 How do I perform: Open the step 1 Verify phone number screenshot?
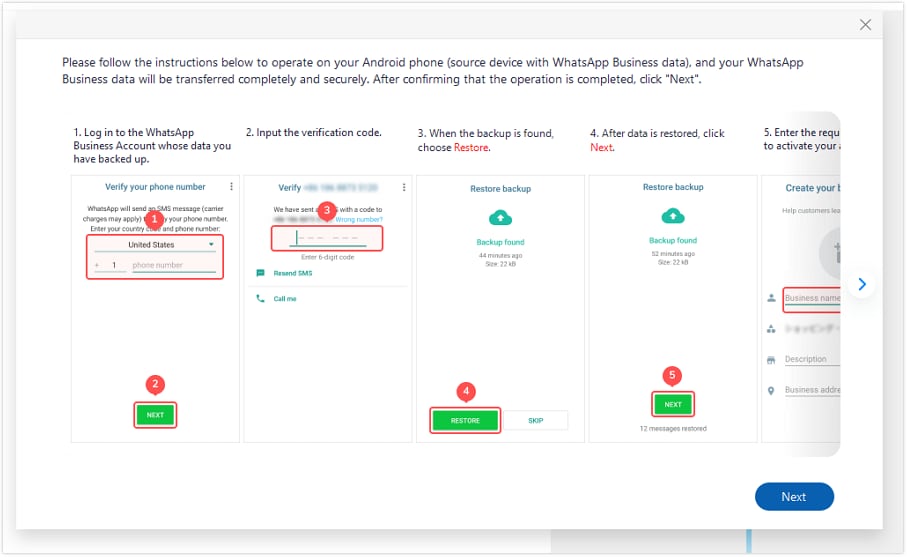coord(155,309)
